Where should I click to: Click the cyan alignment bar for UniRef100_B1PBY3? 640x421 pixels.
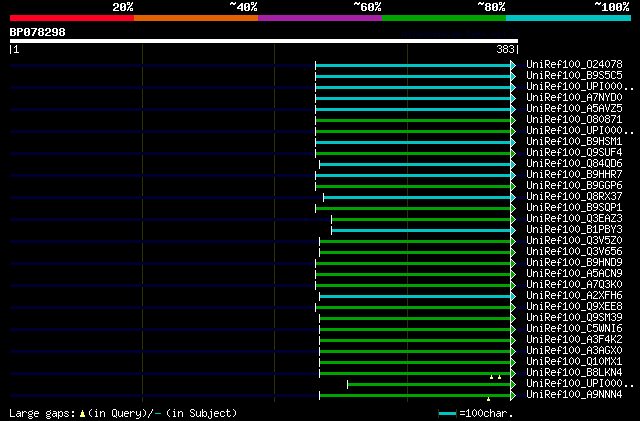click(421, 231)
